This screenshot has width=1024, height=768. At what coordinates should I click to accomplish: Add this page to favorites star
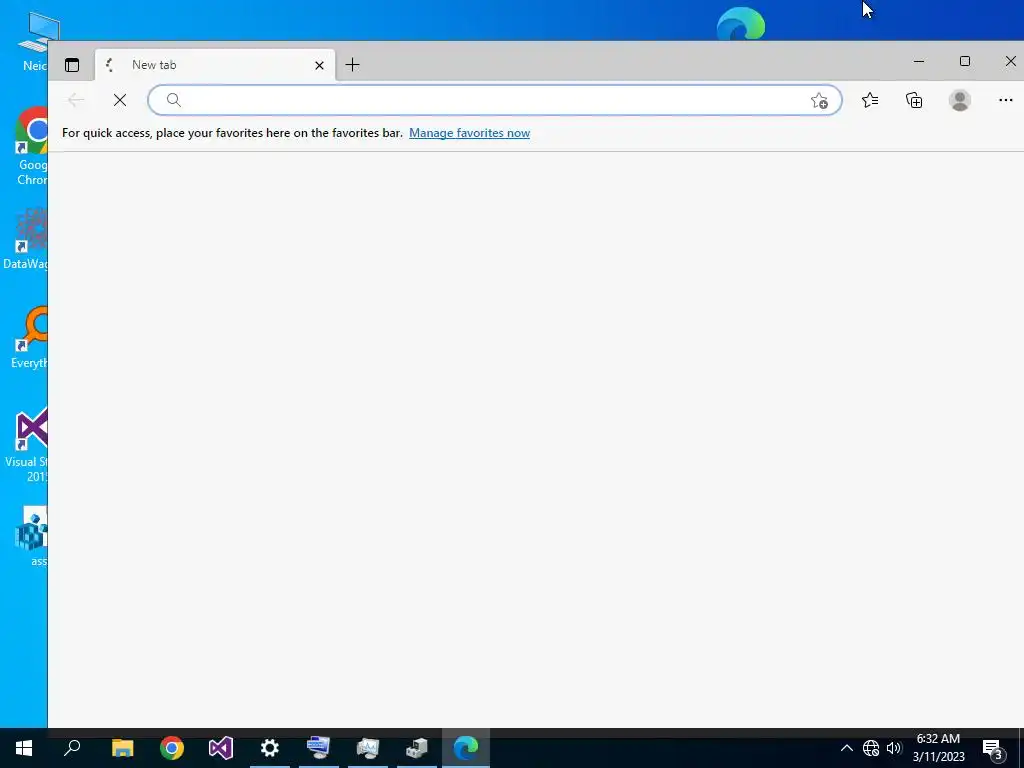pos(819,101)
